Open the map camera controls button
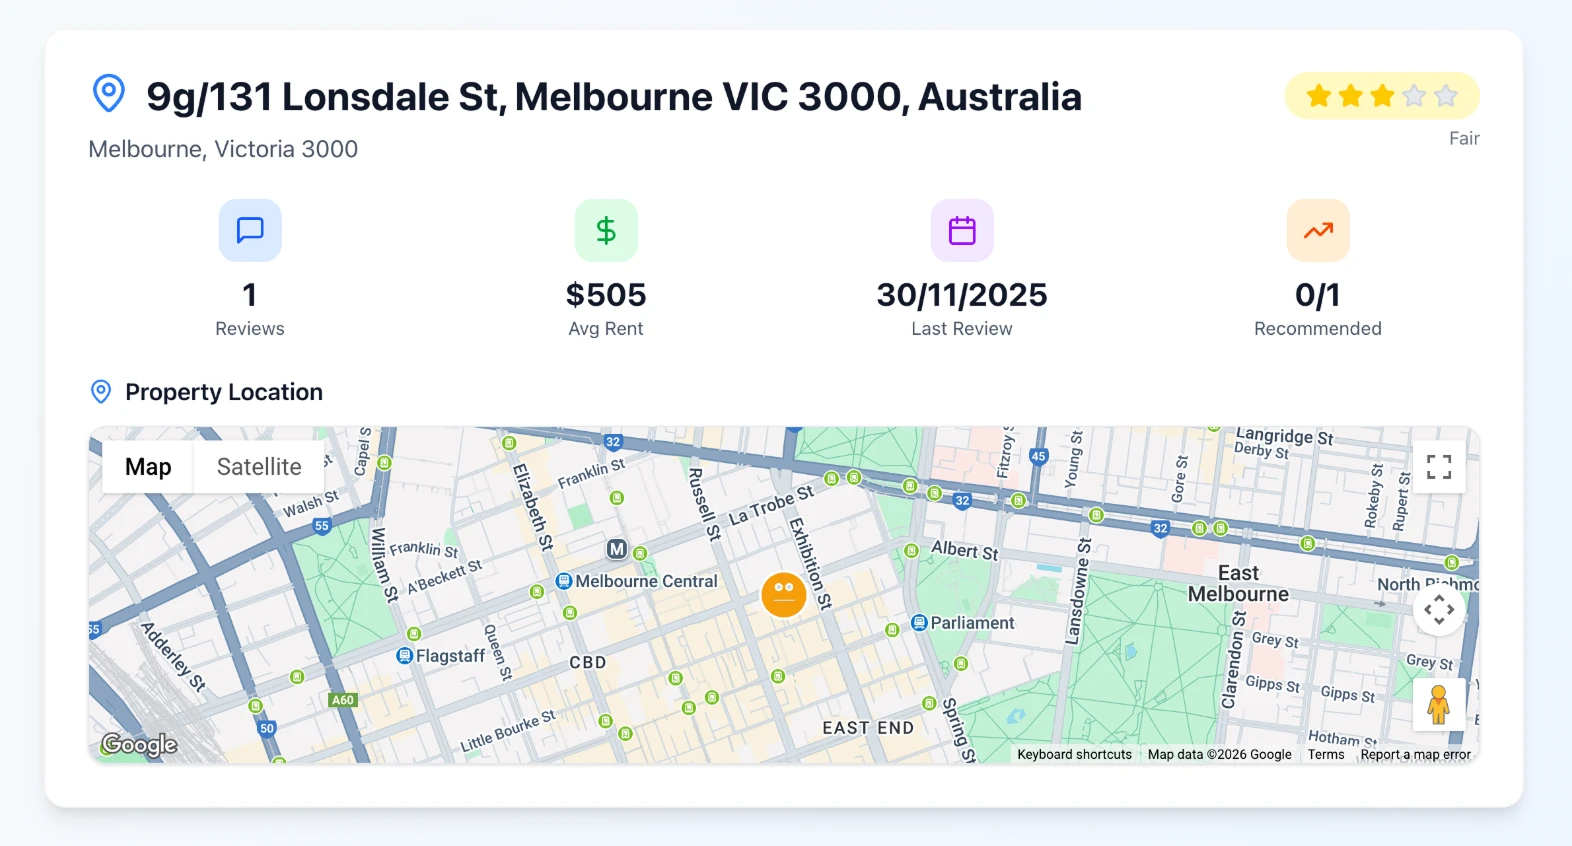Image resolution: width=1572 pixels, height=846 pixels. pos(1439,609)
